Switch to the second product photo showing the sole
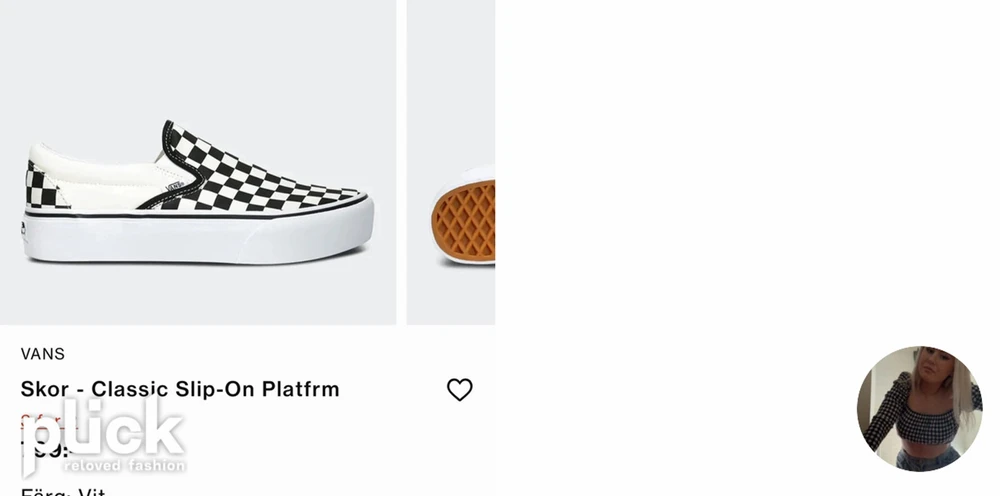The width and height of the screenshot is (1000, 496). tap(451, 162)
